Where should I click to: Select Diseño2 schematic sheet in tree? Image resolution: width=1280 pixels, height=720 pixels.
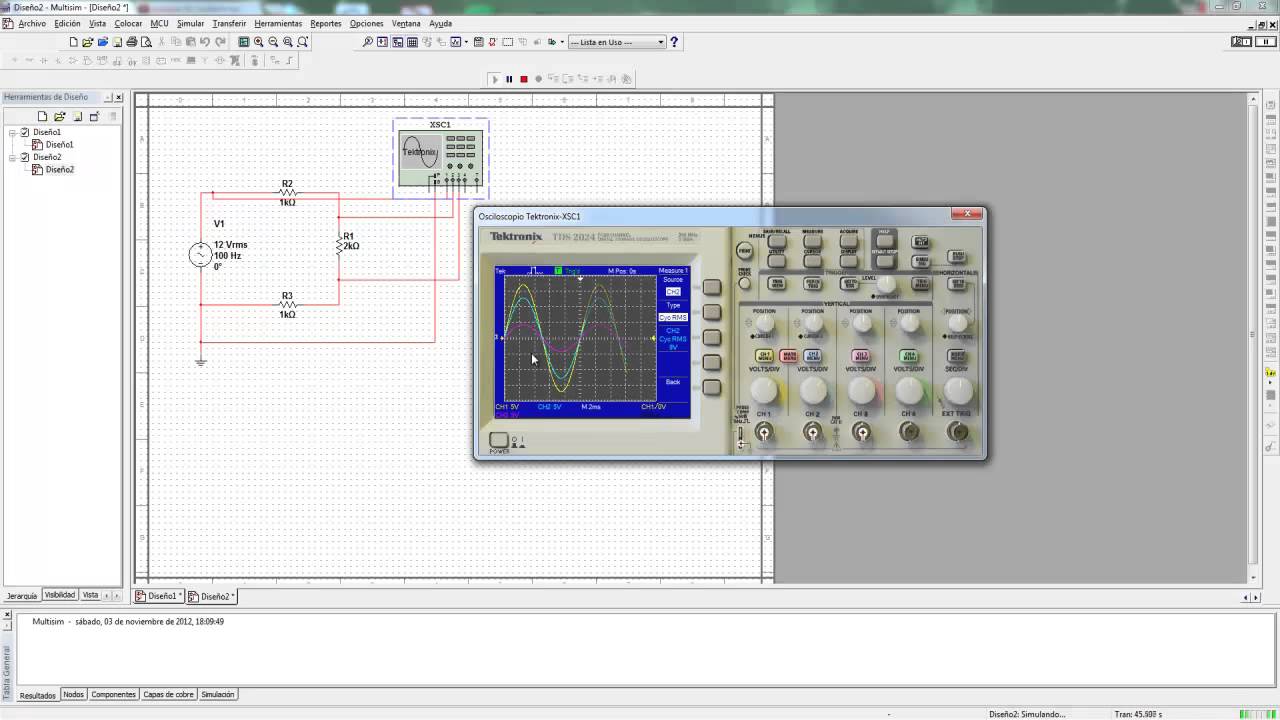[x=59, y=169]
